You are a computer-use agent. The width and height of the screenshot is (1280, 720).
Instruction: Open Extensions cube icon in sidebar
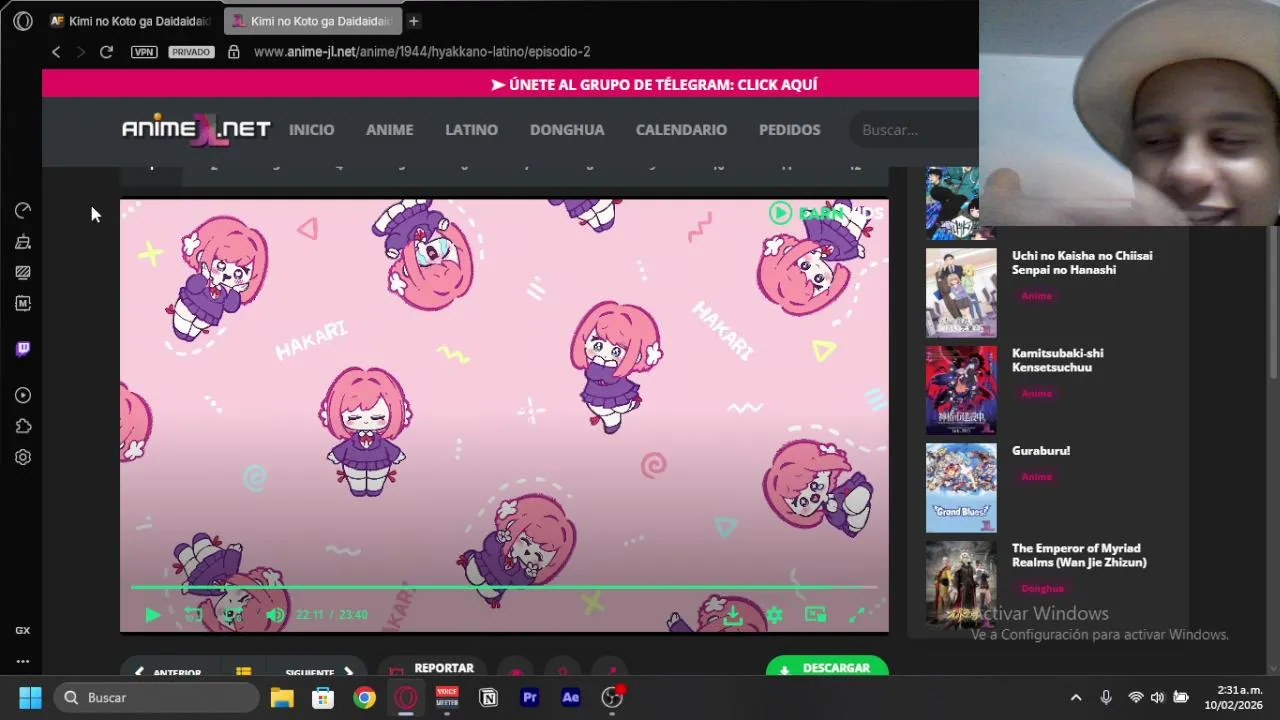click(x=22, y=426)
